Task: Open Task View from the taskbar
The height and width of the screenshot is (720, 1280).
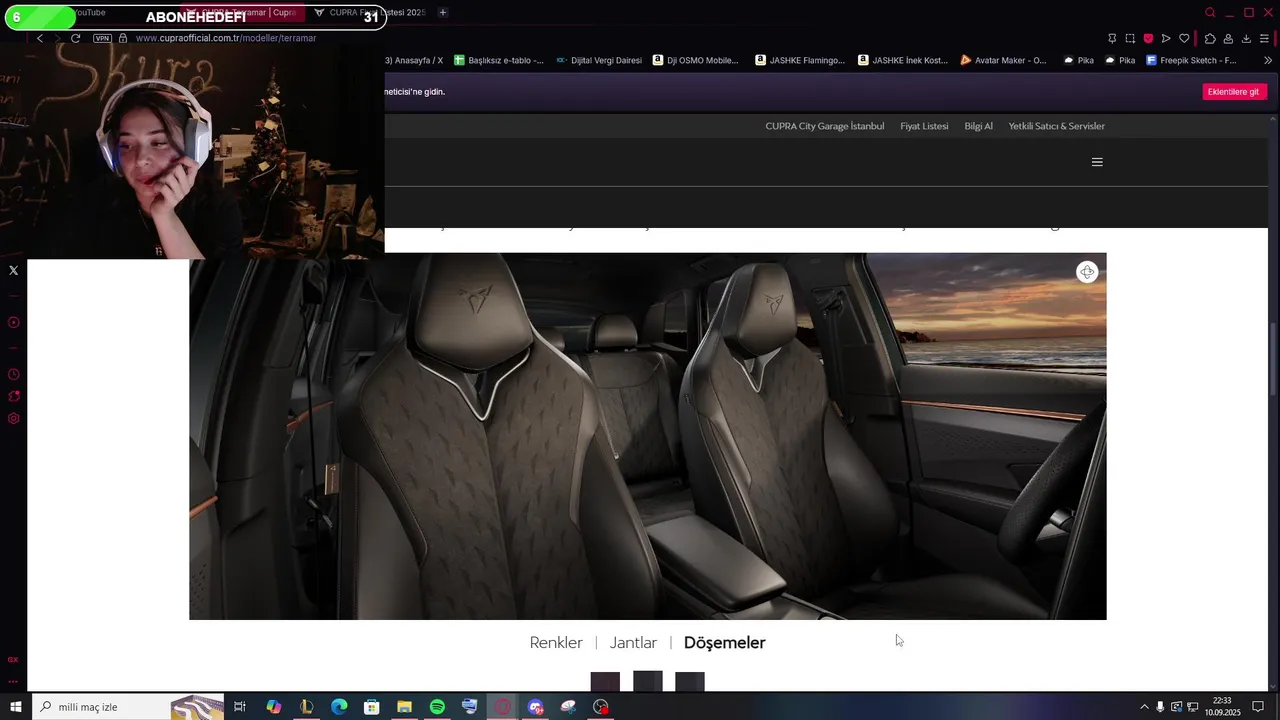Action: [x=240, y=707]
